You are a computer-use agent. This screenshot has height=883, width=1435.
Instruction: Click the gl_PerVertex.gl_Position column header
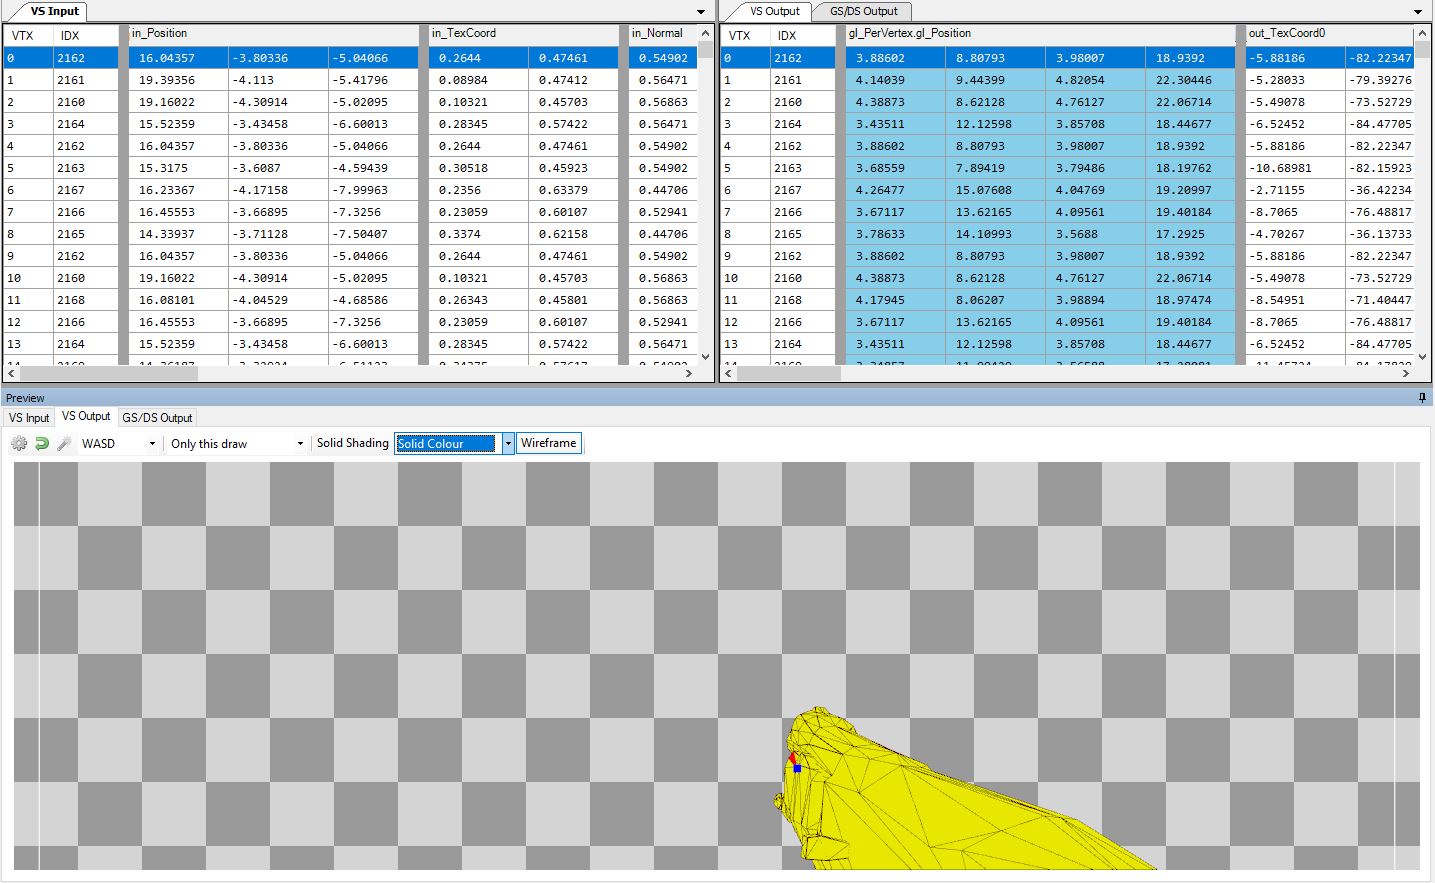[1040, 33]
